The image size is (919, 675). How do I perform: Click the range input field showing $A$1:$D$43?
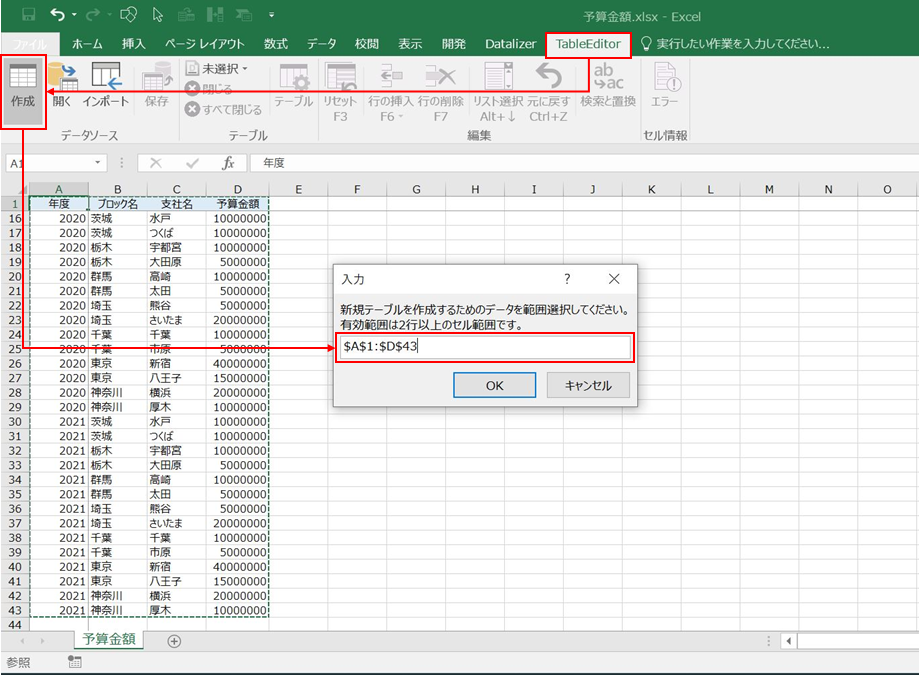[x=484, y=347]
